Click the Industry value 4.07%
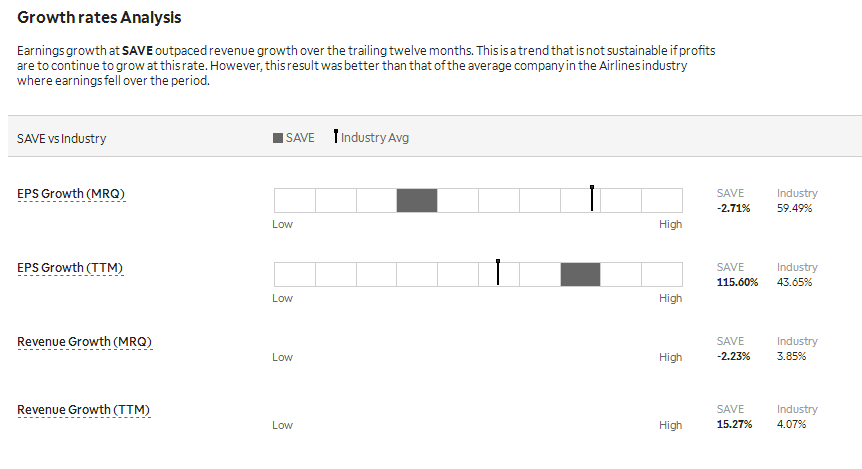The height and width of the screenshot is (469, 862). (x=792, y=424)
